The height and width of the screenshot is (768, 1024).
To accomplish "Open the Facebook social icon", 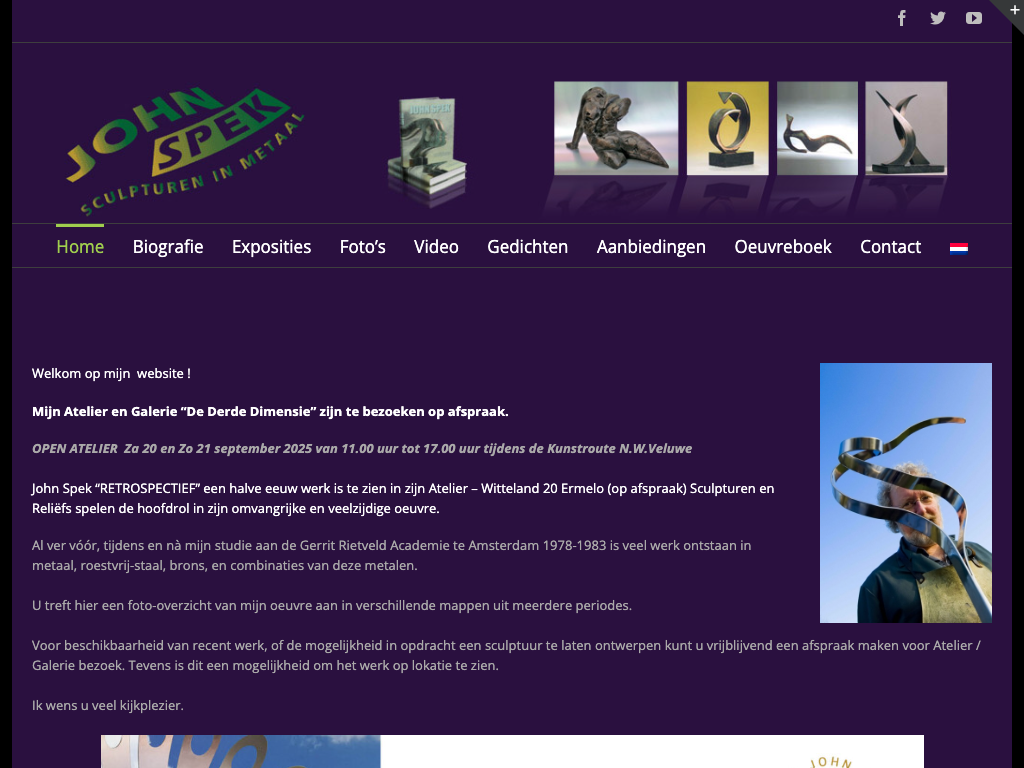I will coord(901,18).
